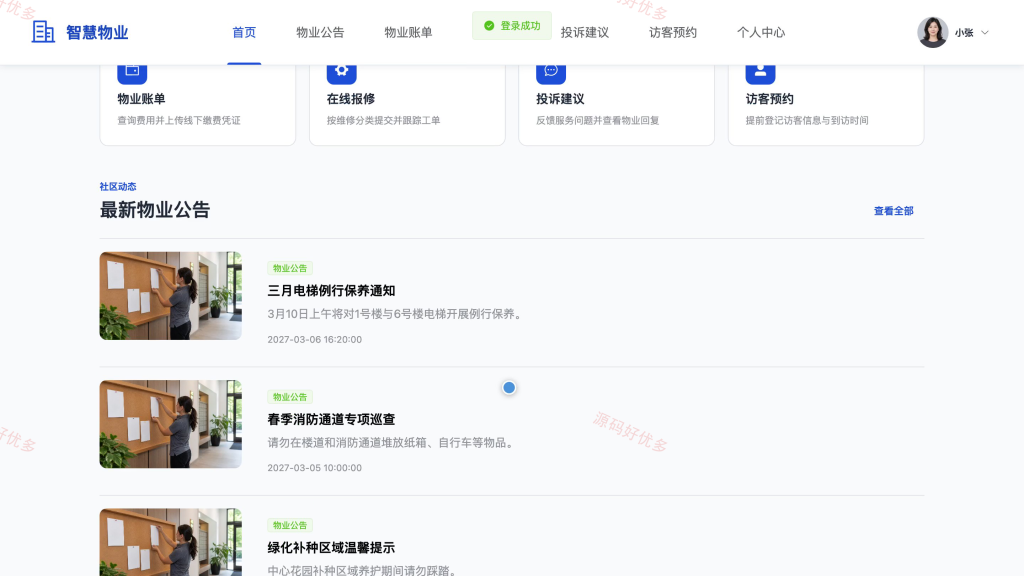Click 物业公告 tag on 春季消防 item
Image resolution: width=1024 pixels, height=576 pixels.
tap(290, 397)
